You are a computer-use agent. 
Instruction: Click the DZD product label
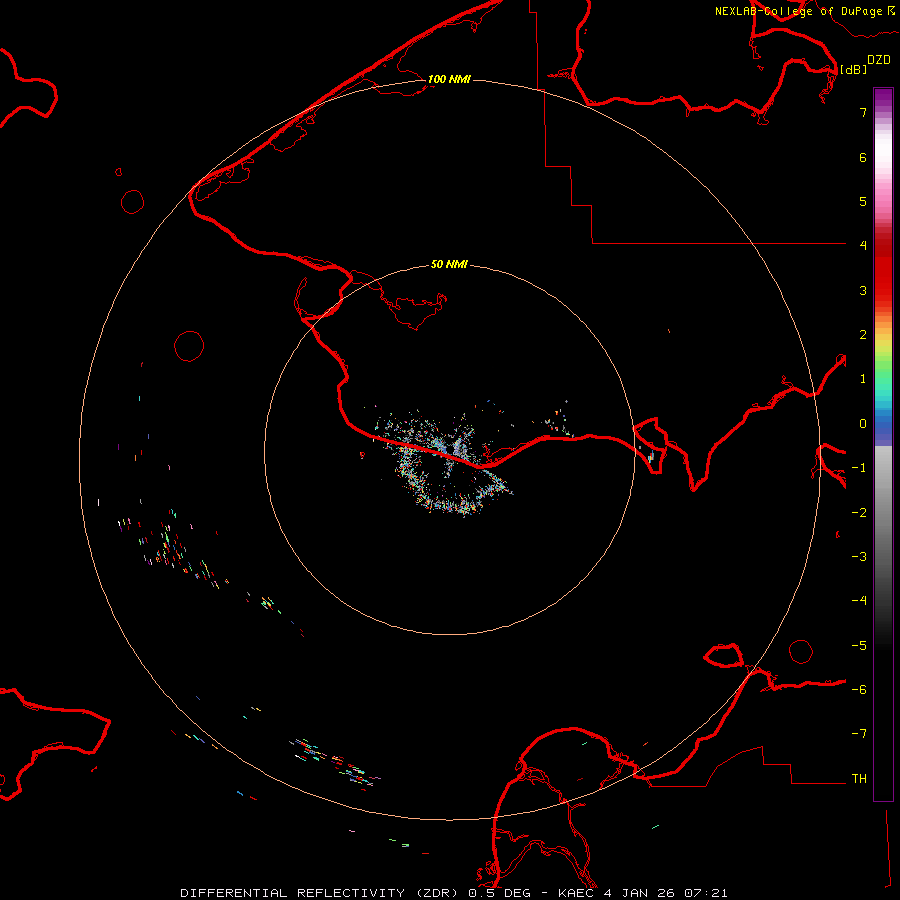pyautogui.click(x=878, y=60)
